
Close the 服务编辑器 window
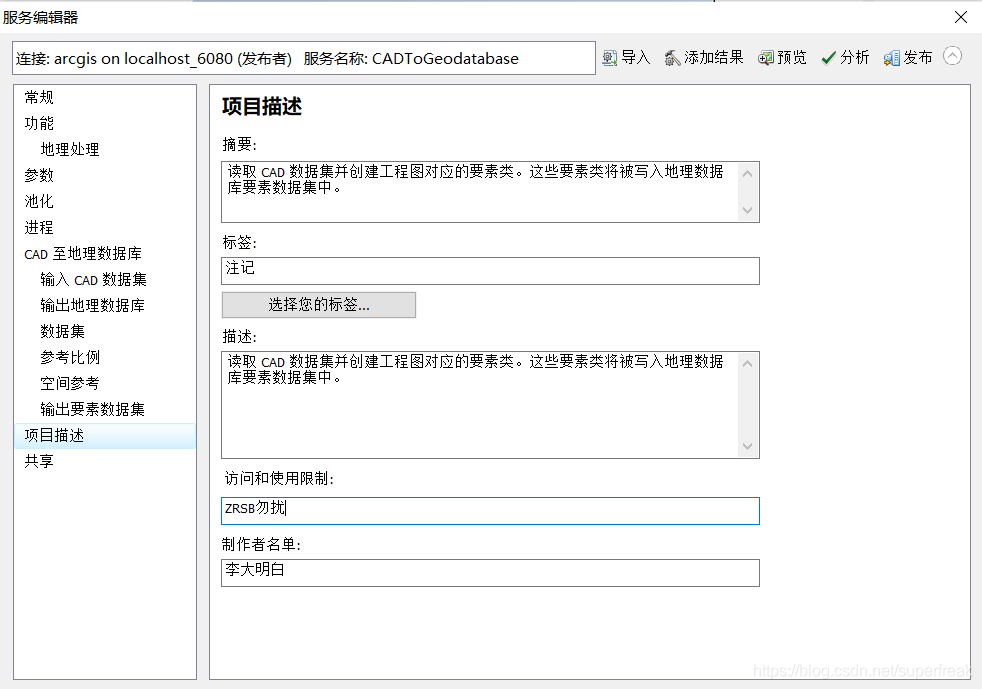(961, 17)
